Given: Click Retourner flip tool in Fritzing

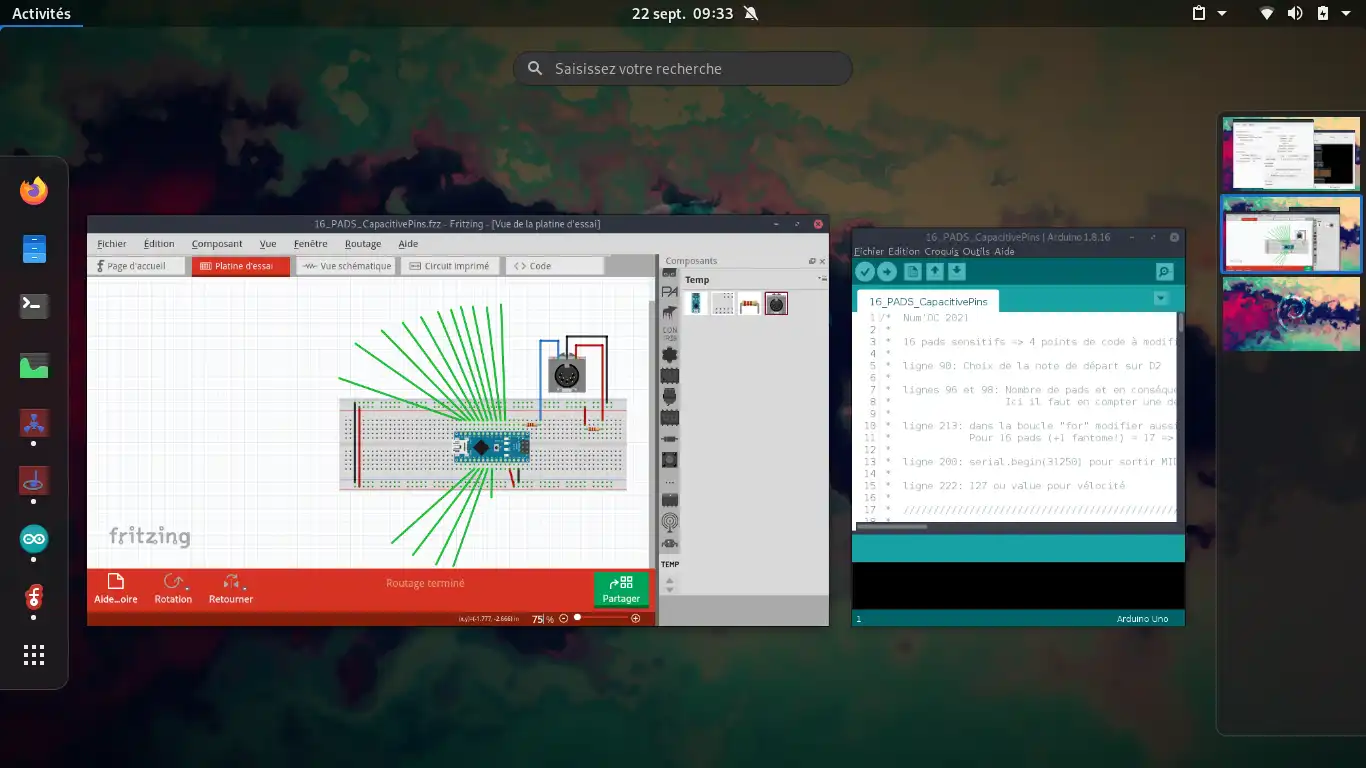Looking at the screenshot, I should coord(231,588).
